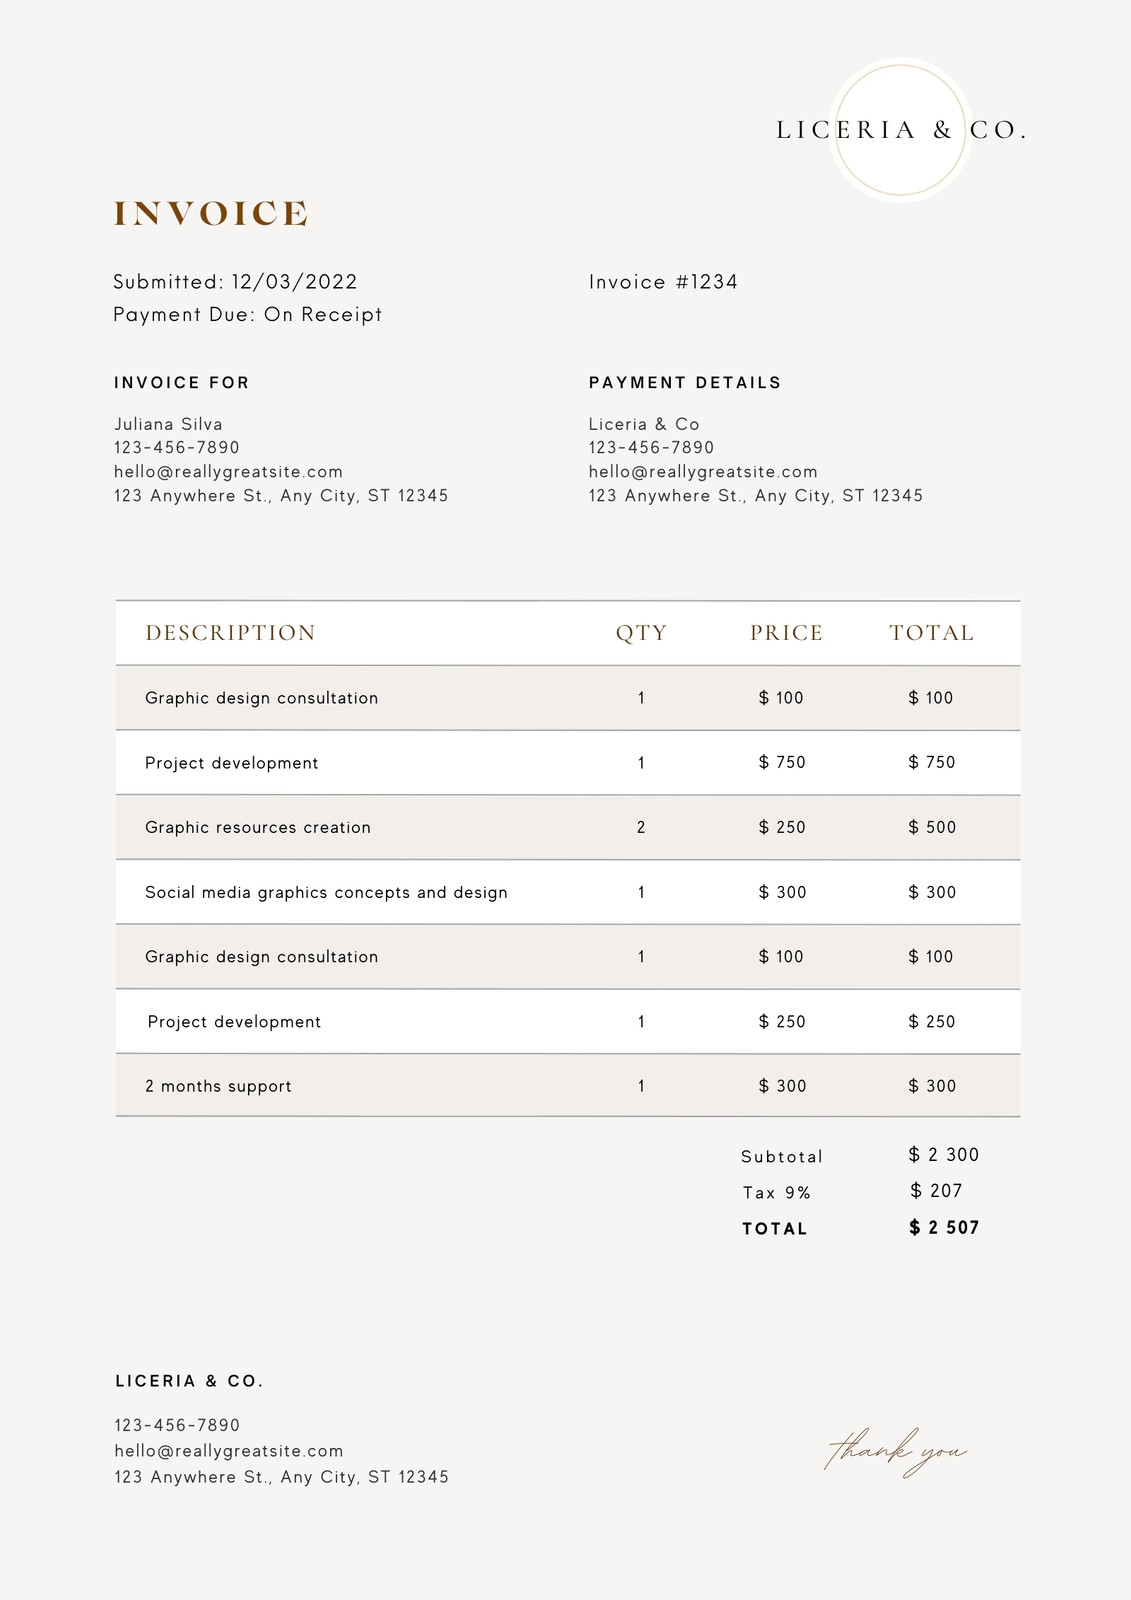
Task: Click the thank you signature
Action: tap(897, 1452)
